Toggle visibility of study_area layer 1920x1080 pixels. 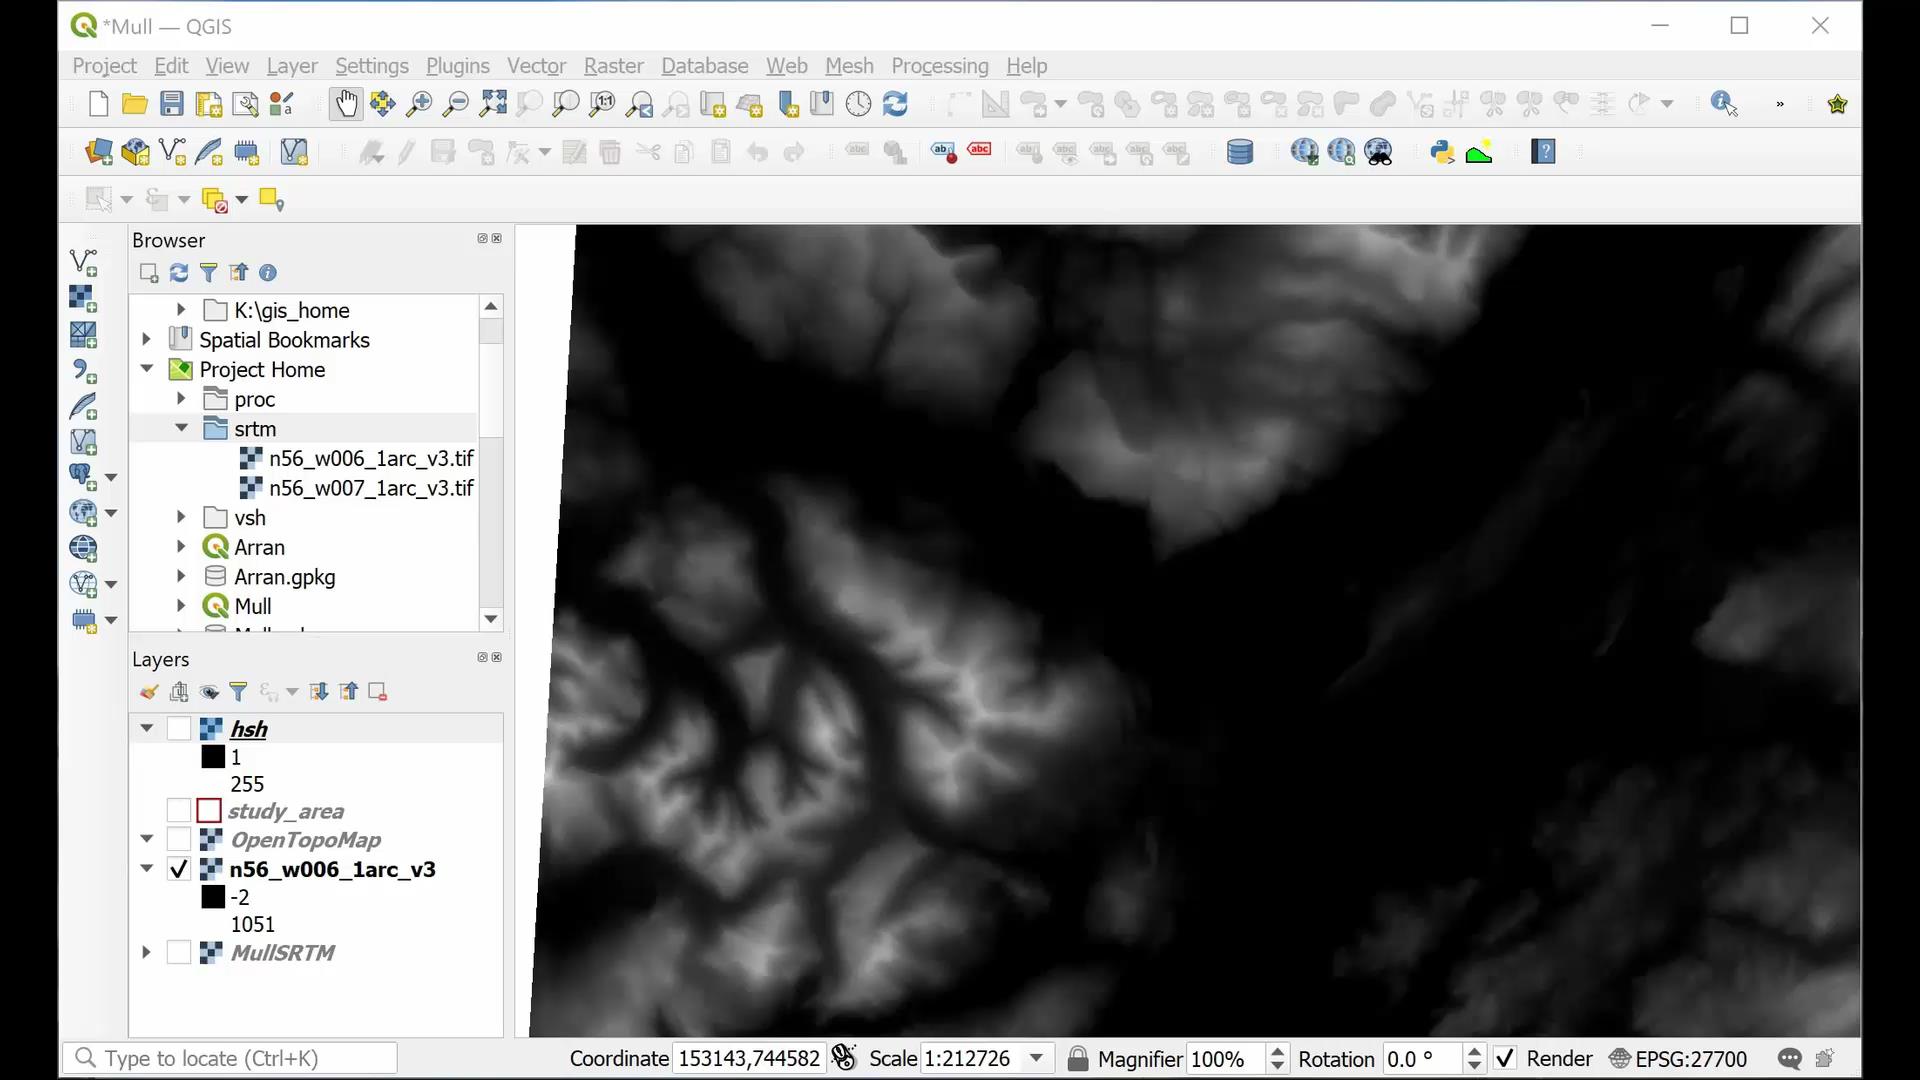(x=179, y=811)
